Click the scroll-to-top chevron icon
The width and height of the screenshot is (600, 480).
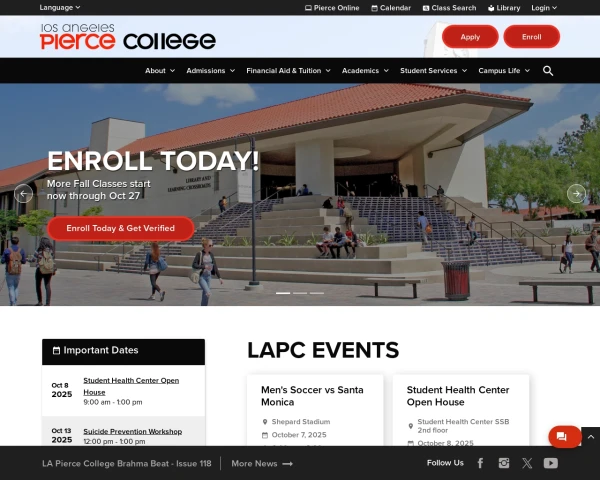[x=591, y=436]
